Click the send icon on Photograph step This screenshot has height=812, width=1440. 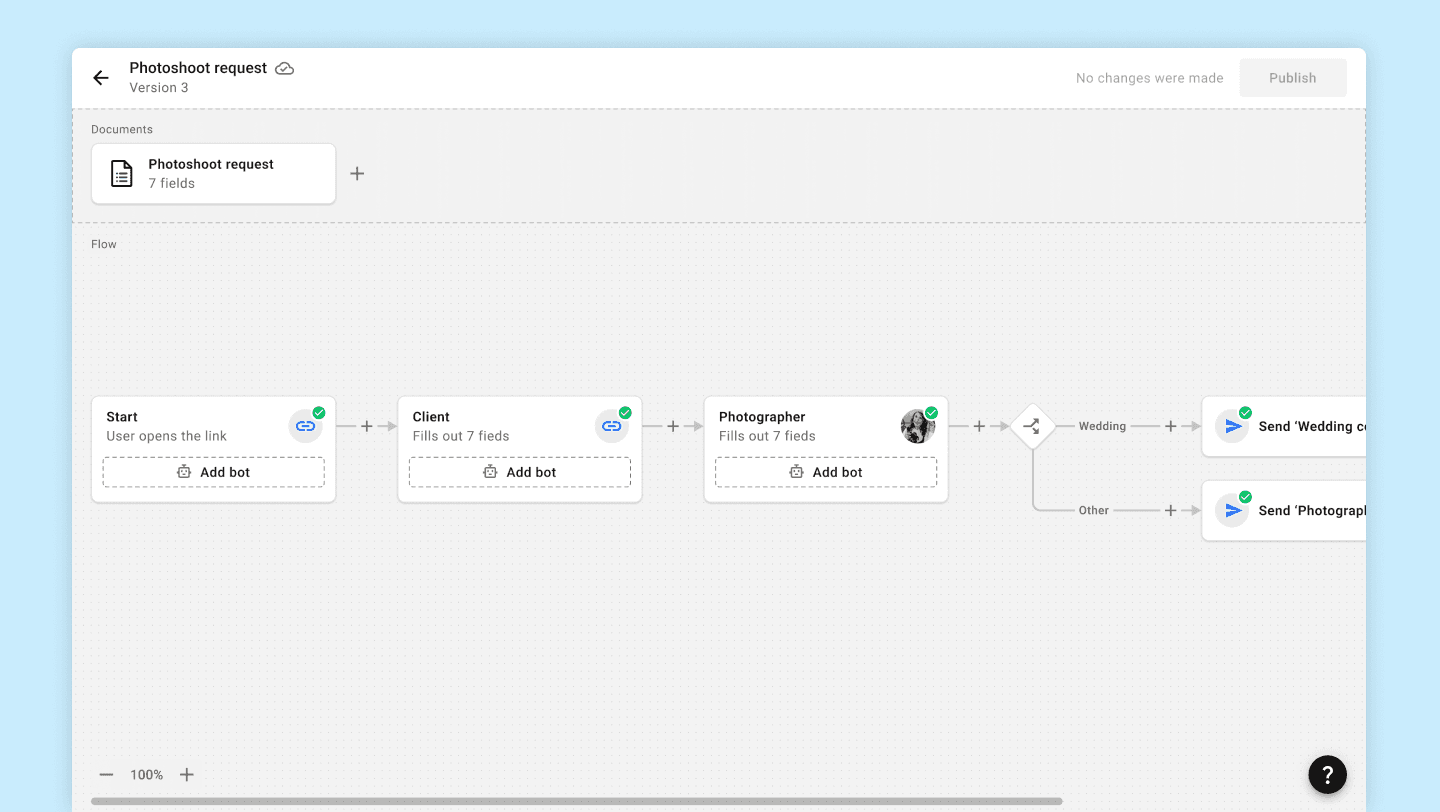coord(1233,510)
